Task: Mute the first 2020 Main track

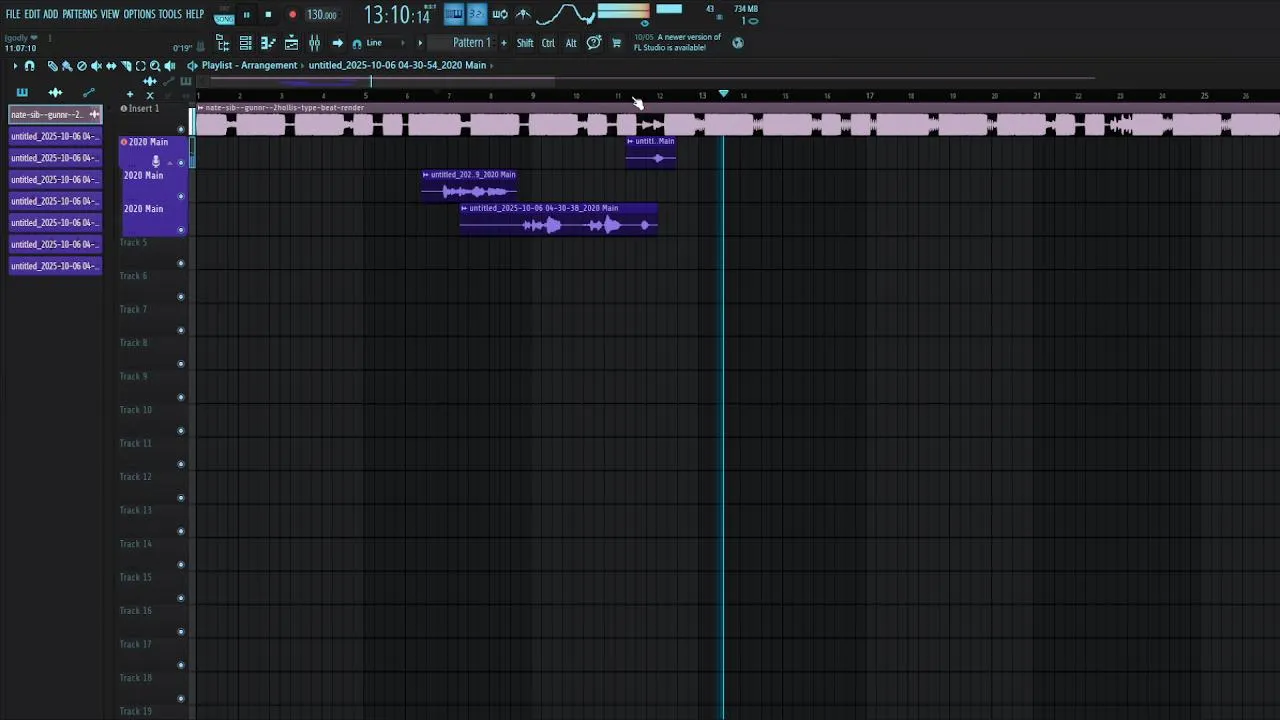Action: coord(181,163)
